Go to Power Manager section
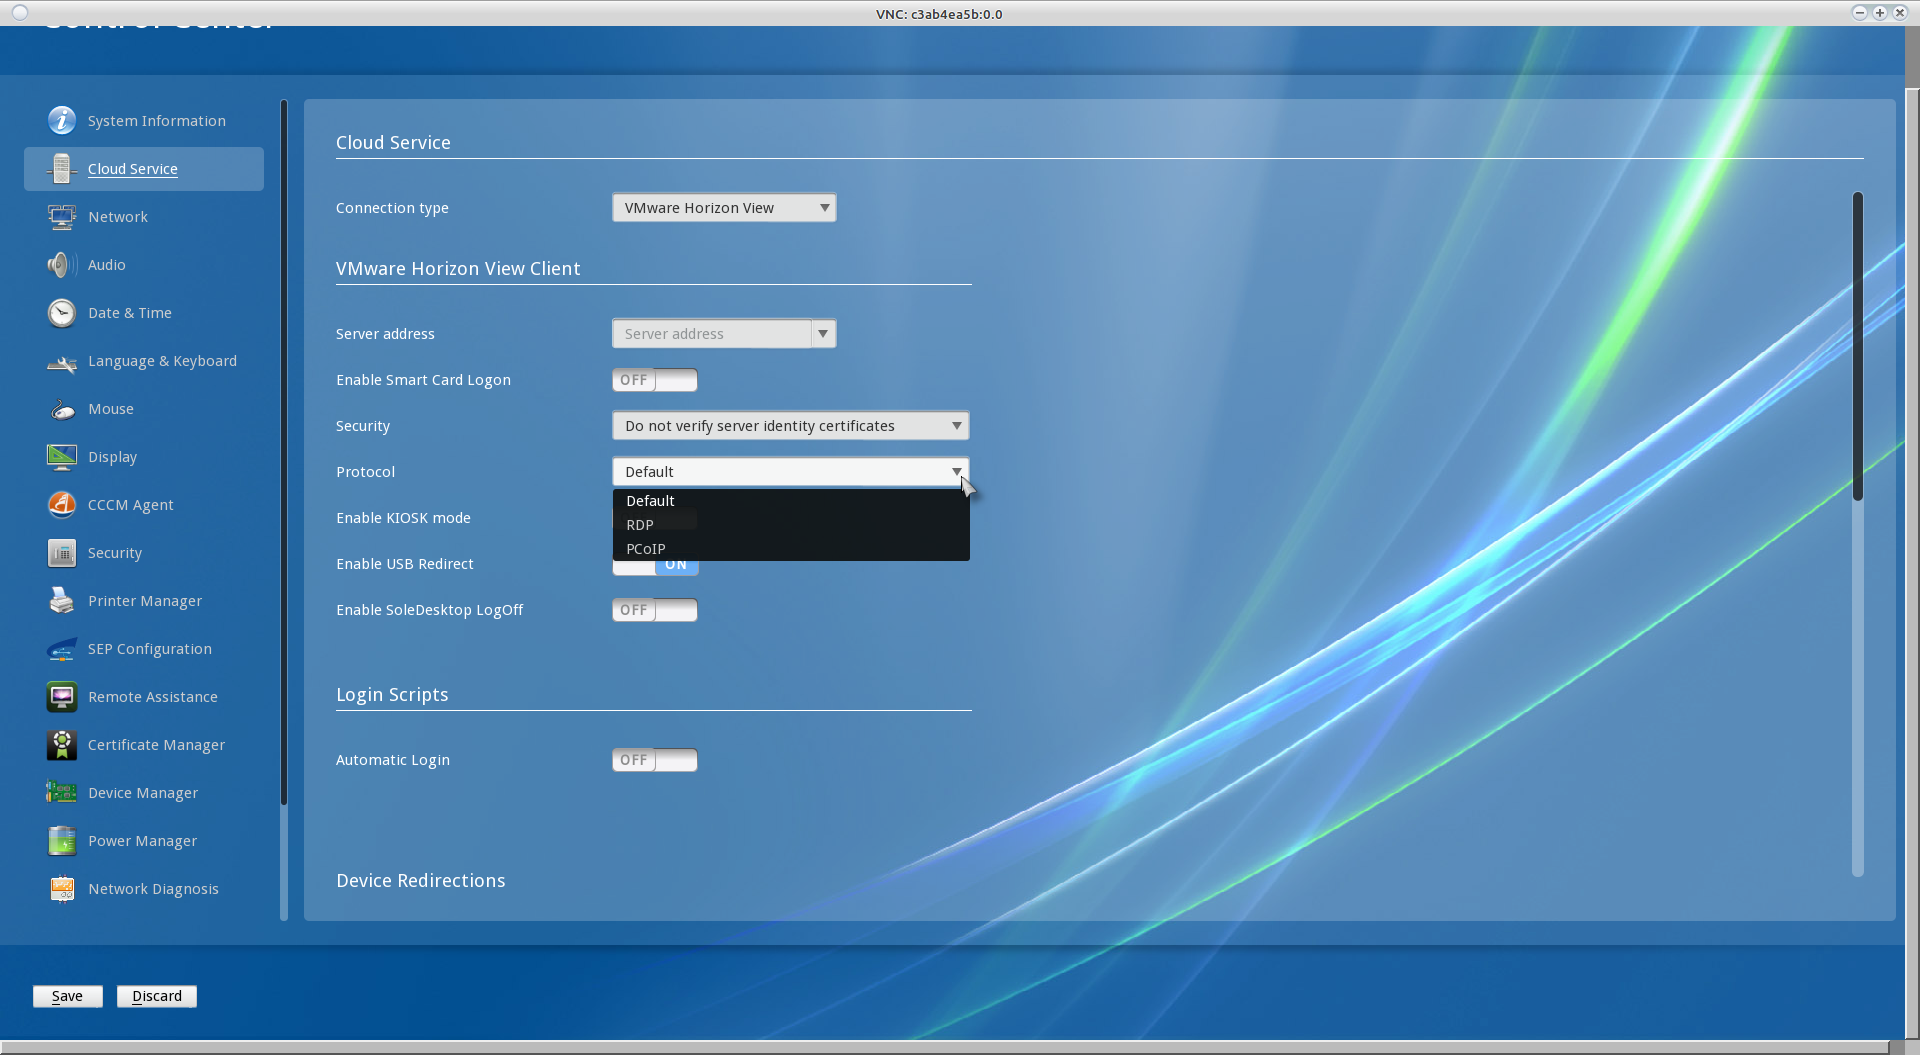This screenshot has height=1055, width=1920. pyautogui.click(x=143, y=841)
